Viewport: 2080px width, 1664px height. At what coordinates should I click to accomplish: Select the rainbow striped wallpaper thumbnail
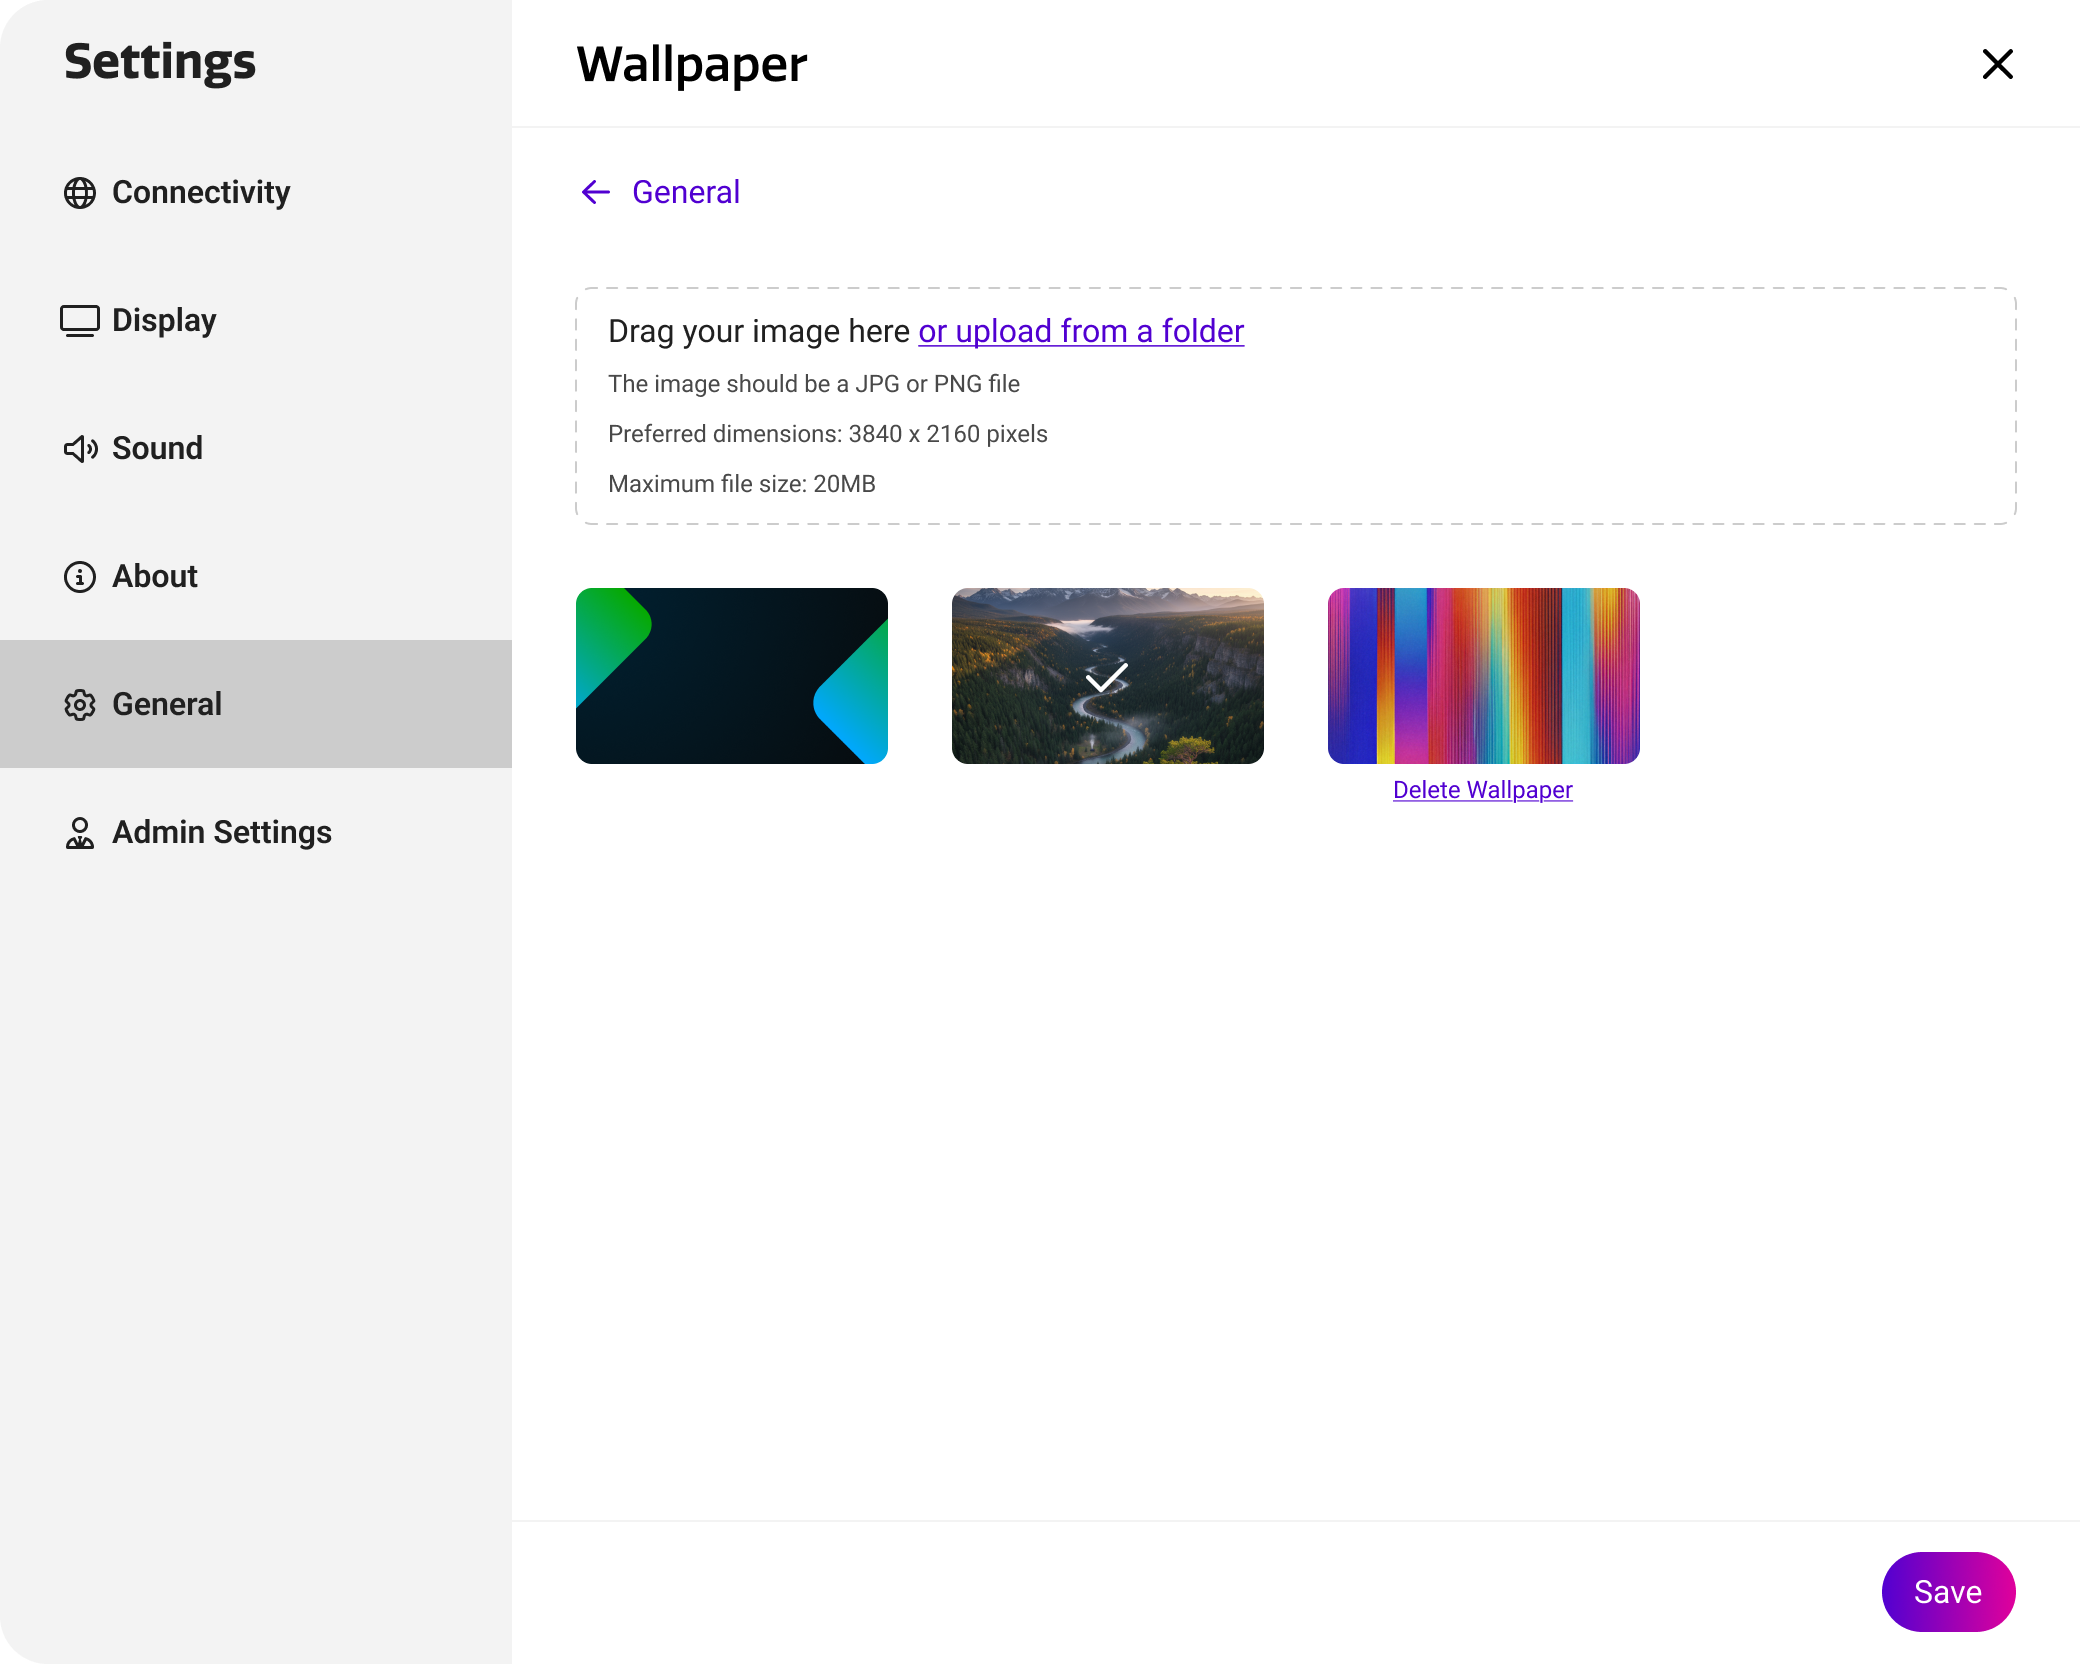[x=1483, y=676]
